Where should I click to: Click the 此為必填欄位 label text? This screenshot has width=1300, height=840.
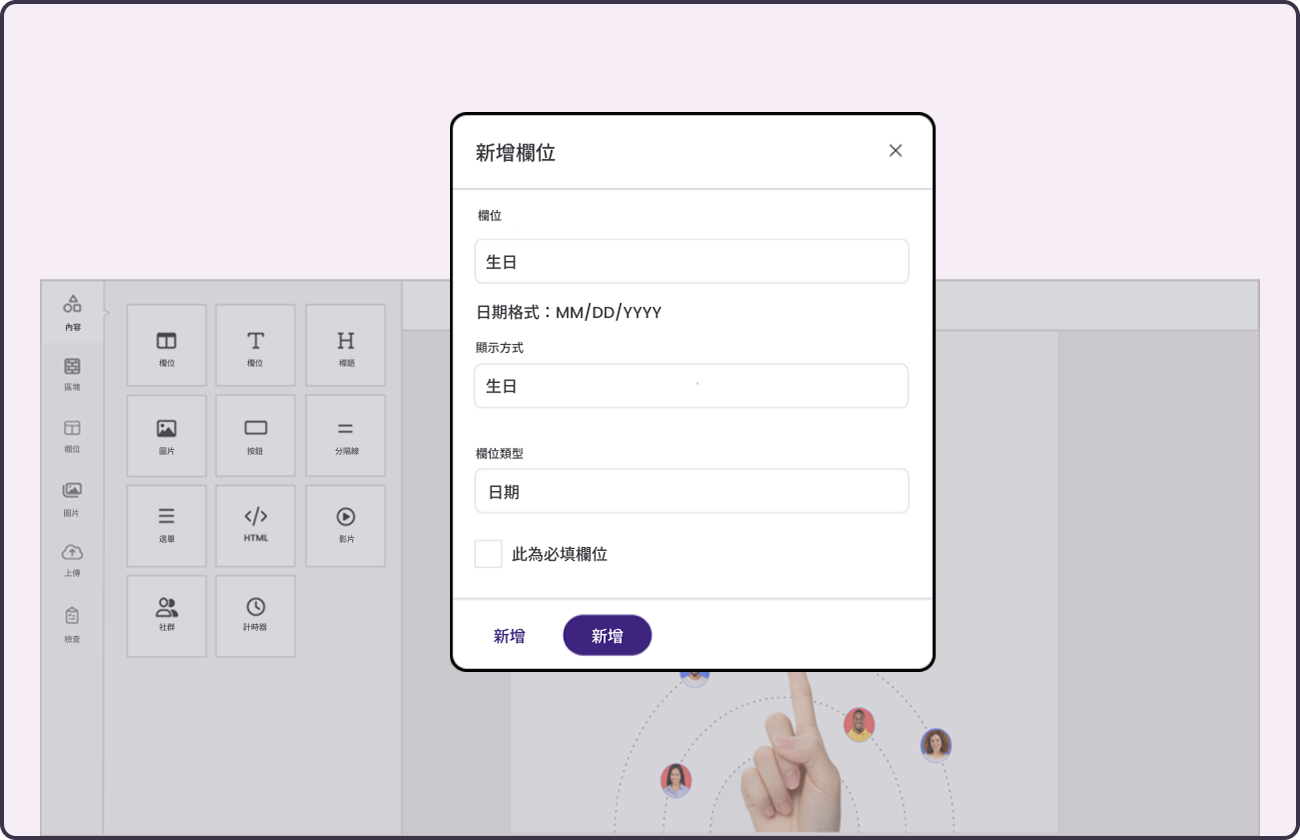(560, 554)
